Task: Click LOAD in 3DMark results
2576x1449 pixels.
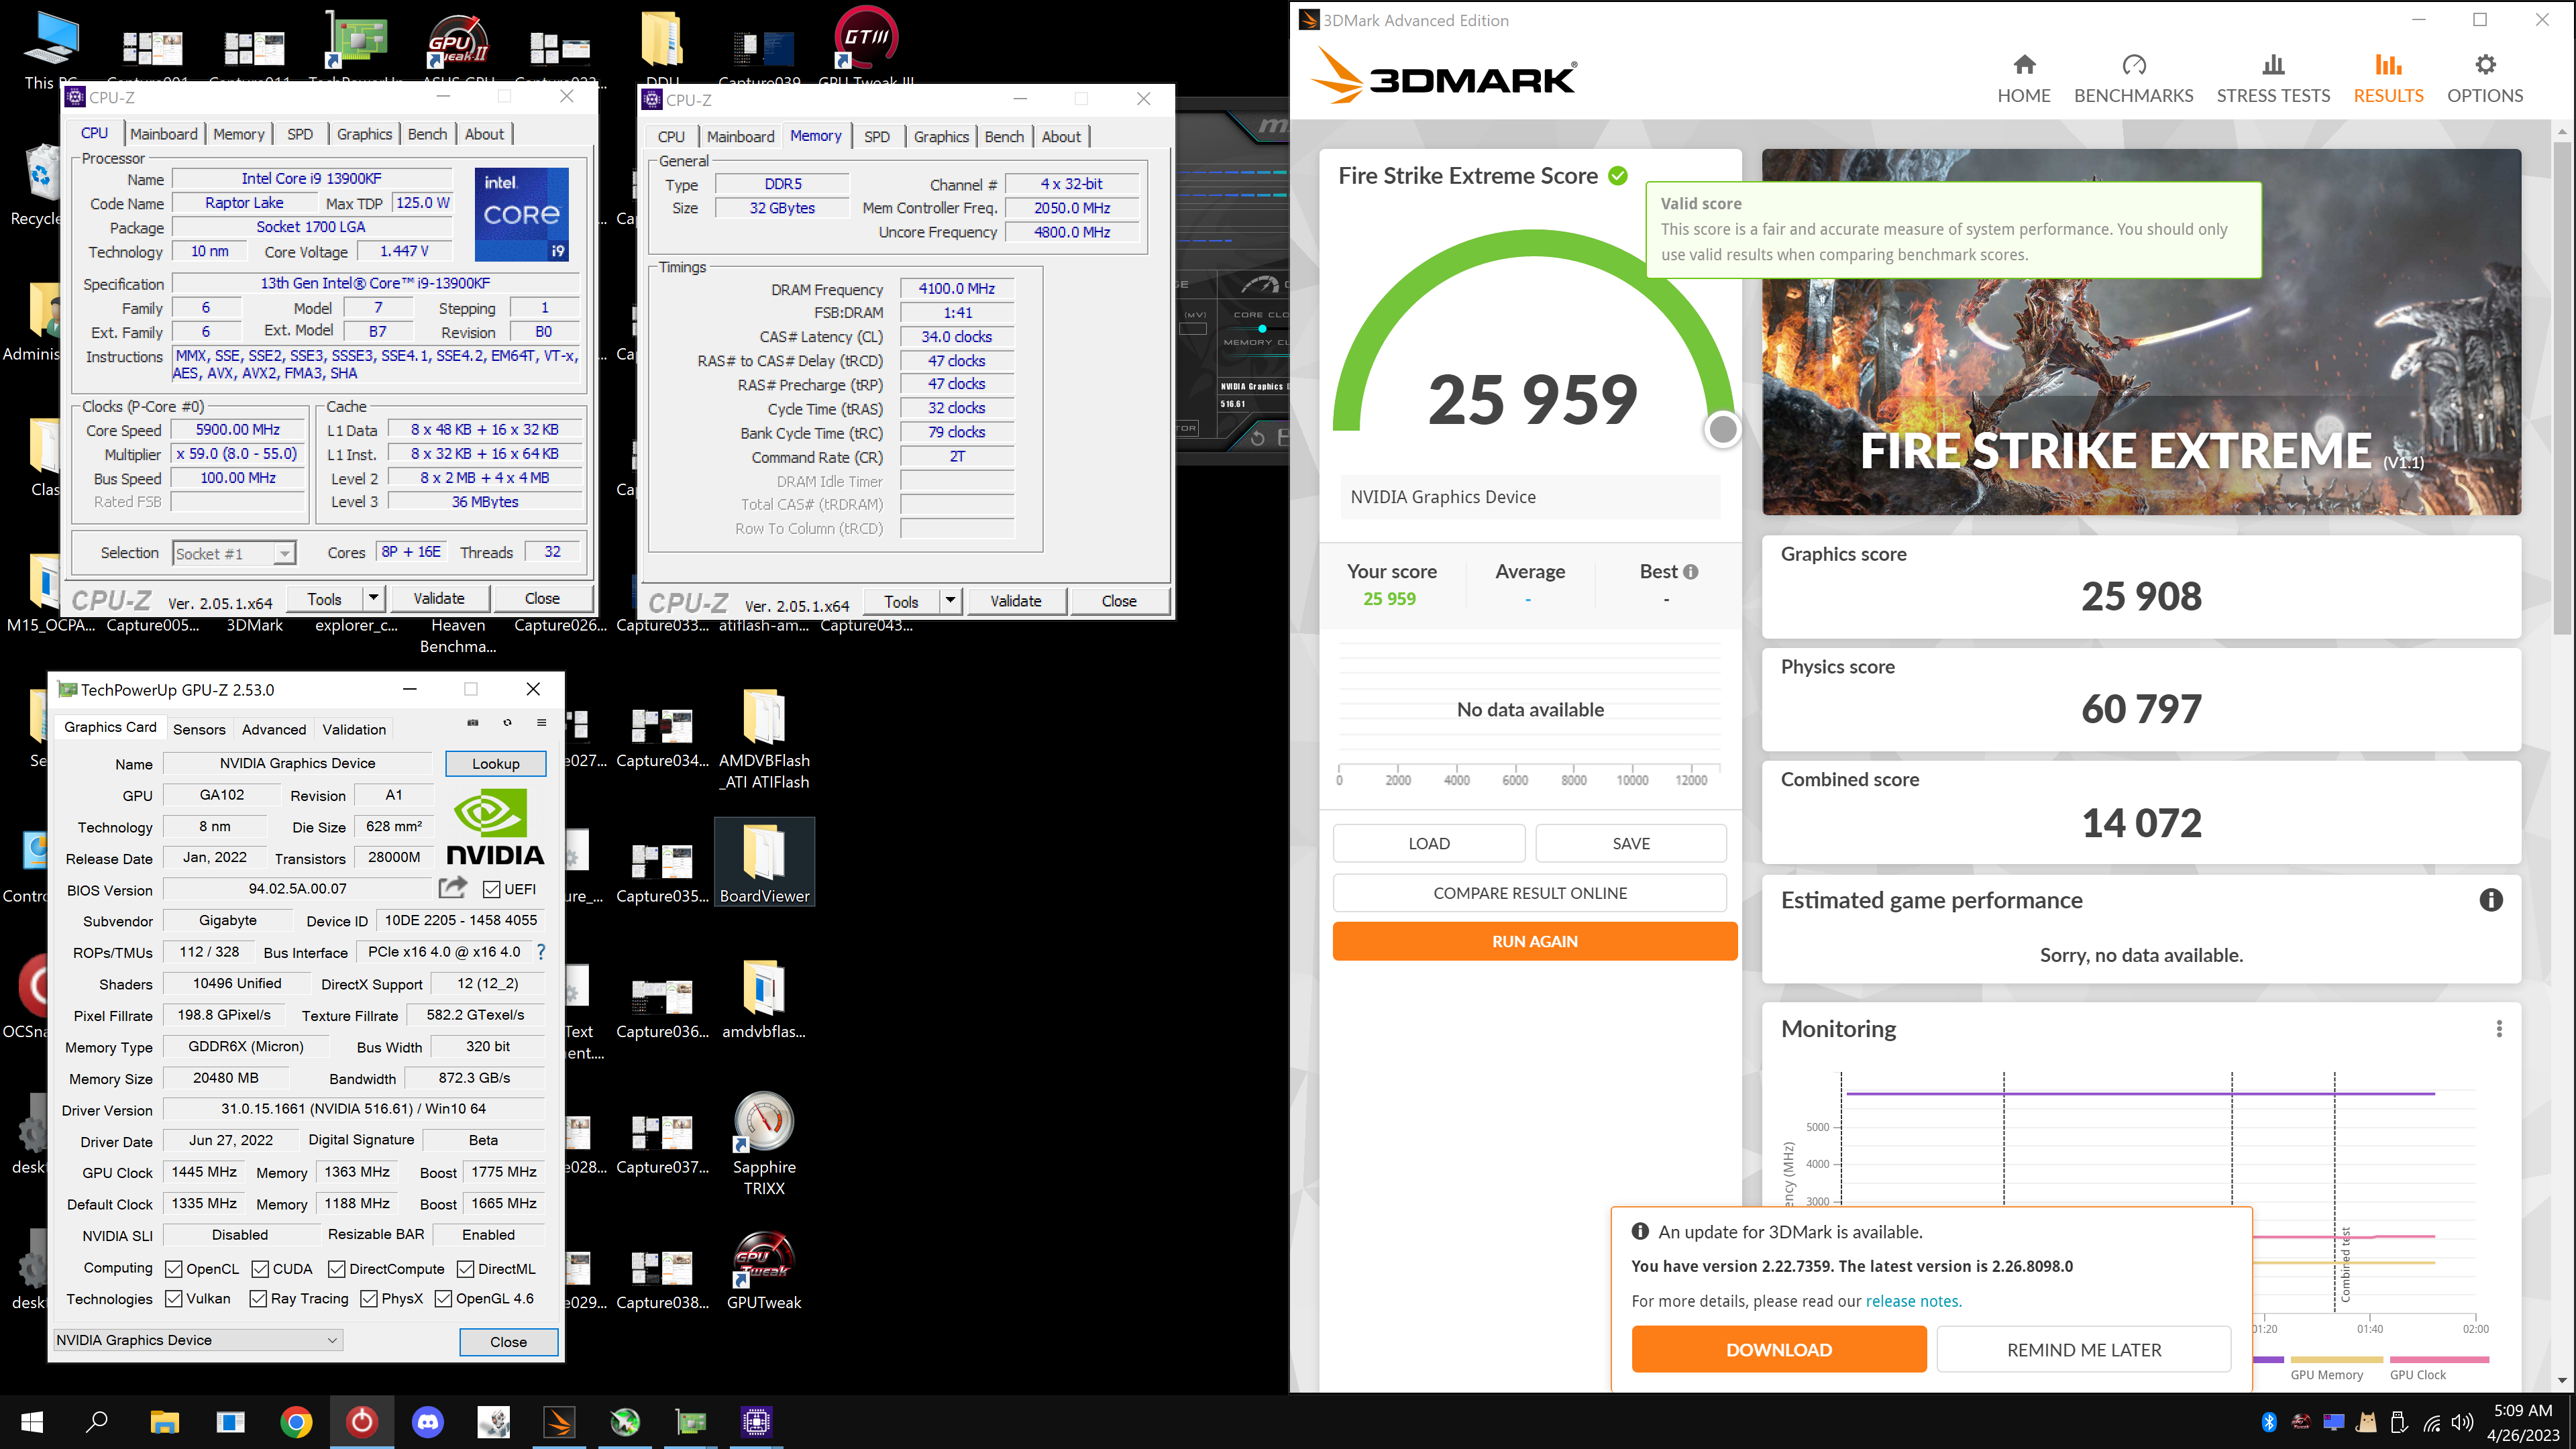Action: point(1429,843)
